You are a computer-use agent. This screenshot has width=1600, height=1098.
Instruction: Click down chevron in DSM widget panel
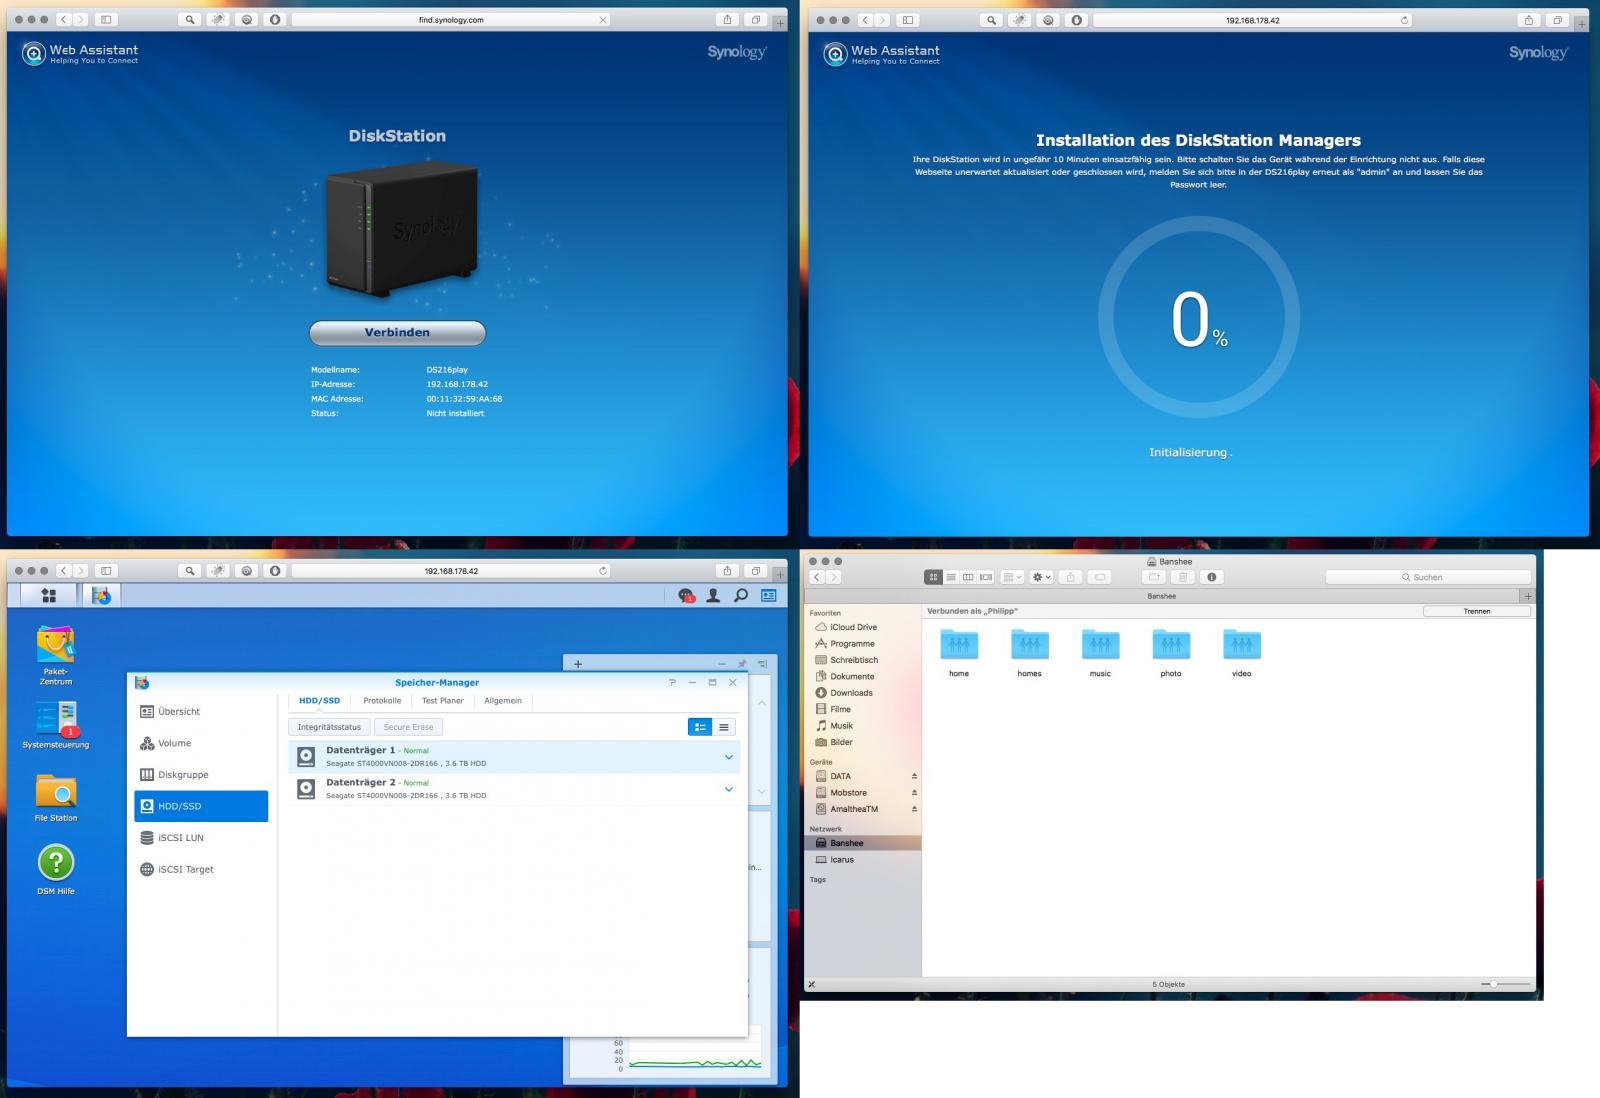(x=762, y=791)
